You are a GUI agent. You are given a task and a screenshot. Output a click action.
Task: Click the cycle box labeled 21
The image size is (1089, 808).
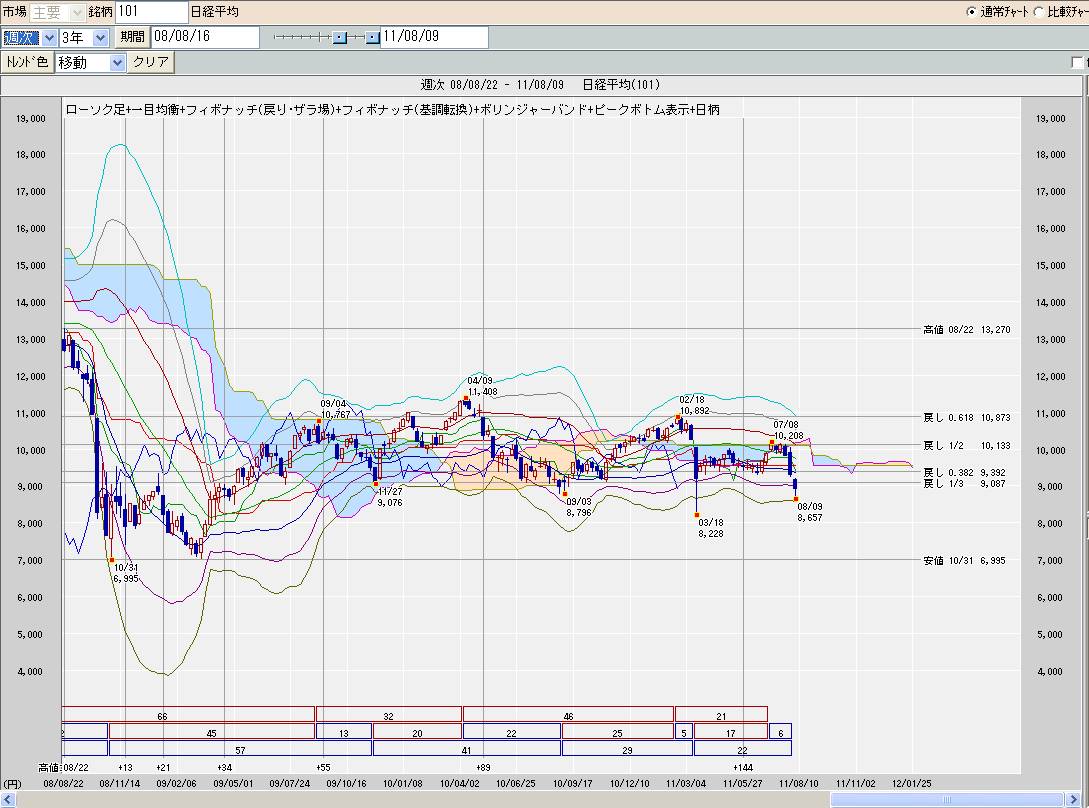point(721,716)
